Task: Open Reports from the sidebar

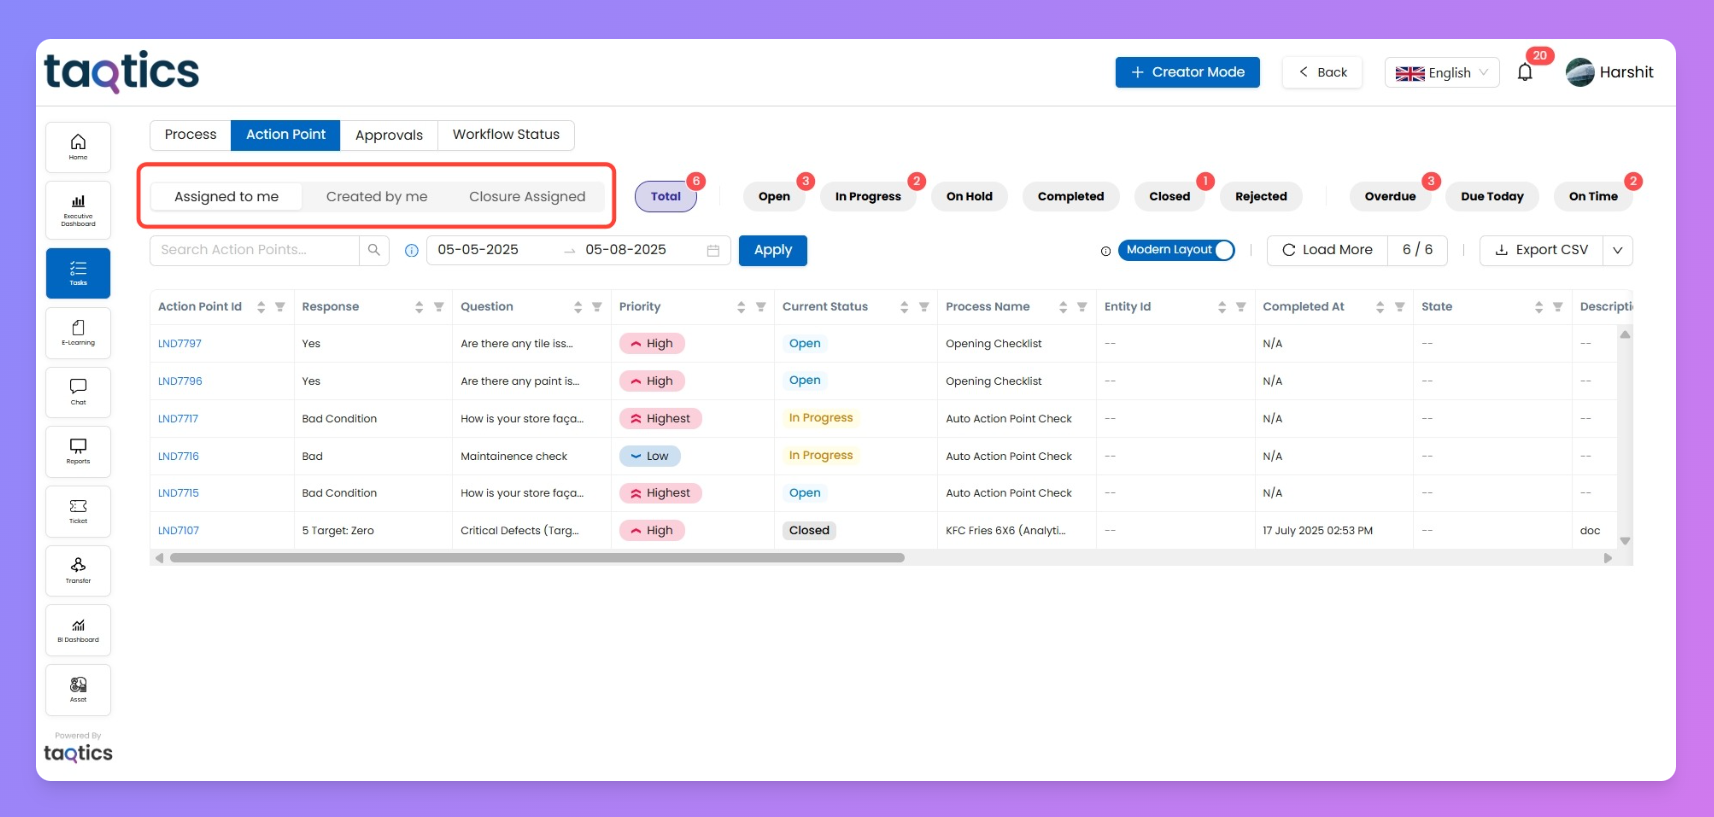Action: tap(78, 451)
